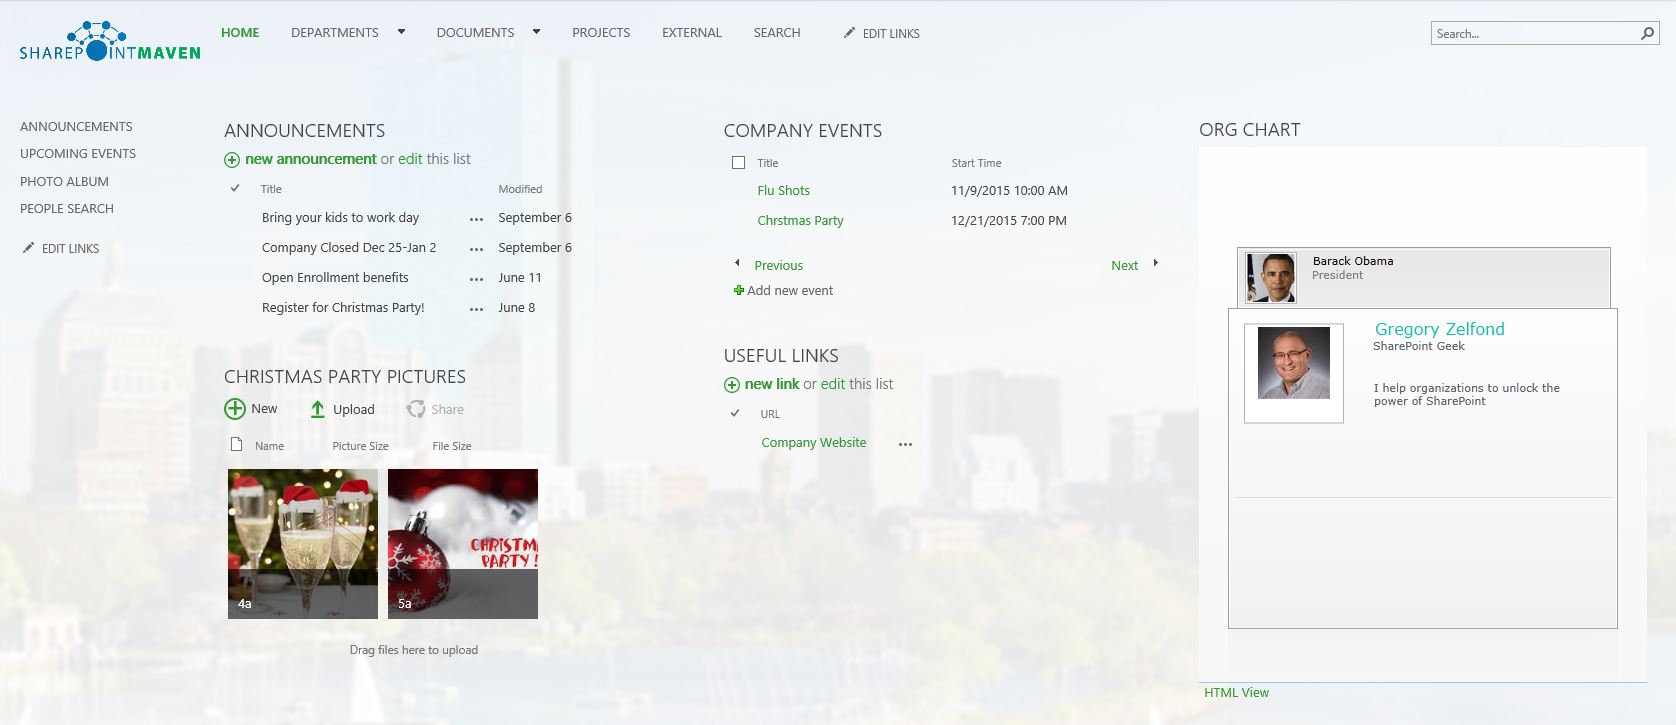Image resolution: width=1676 pixels, height=725 pixels.
Task: Toggle select-all checkbox in Company Events header
Action: [739, 163]
